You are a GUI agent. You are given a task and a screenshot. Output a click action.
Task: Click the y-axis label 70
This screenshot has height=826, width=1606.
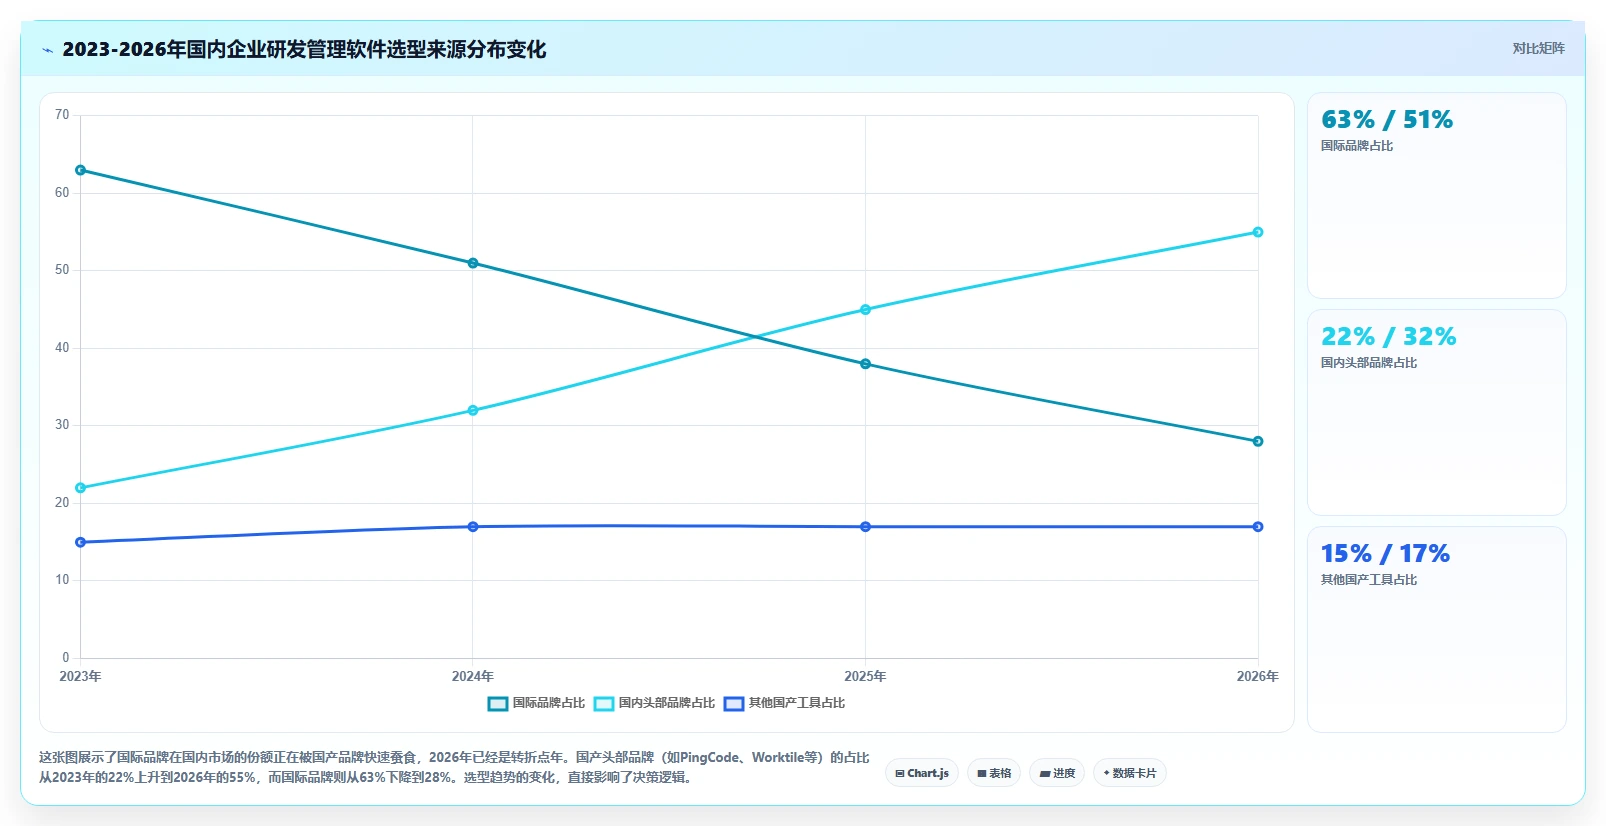62,115
